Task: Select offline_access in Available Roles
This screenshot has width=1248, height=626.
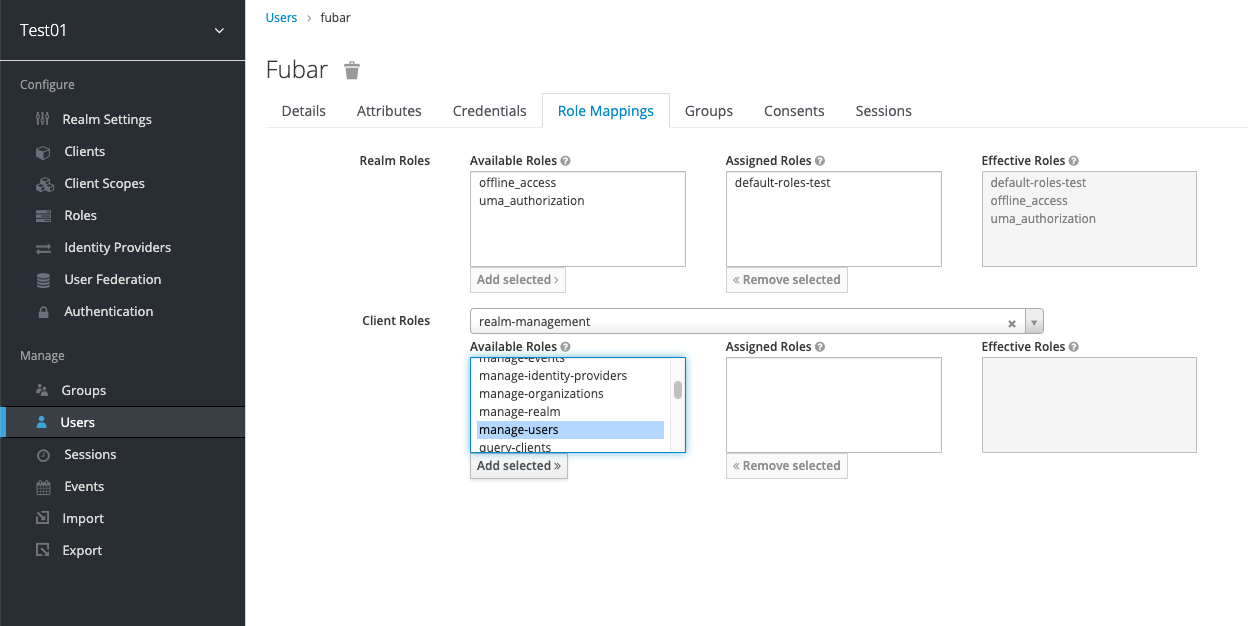Action: click(x=517, y=183)
